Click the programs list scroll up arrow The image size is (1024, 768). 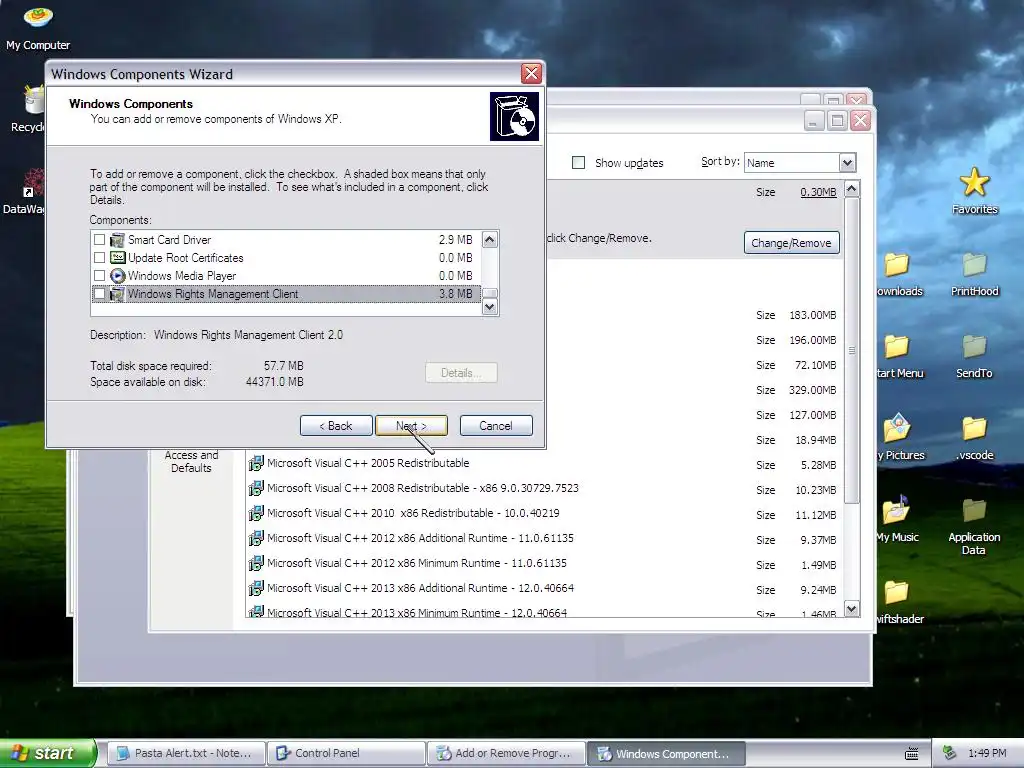852,189
